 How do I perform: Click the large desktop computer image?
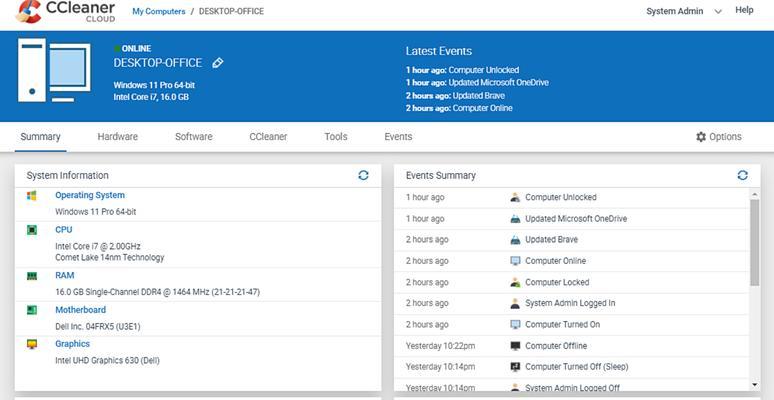tap(54, 70)
